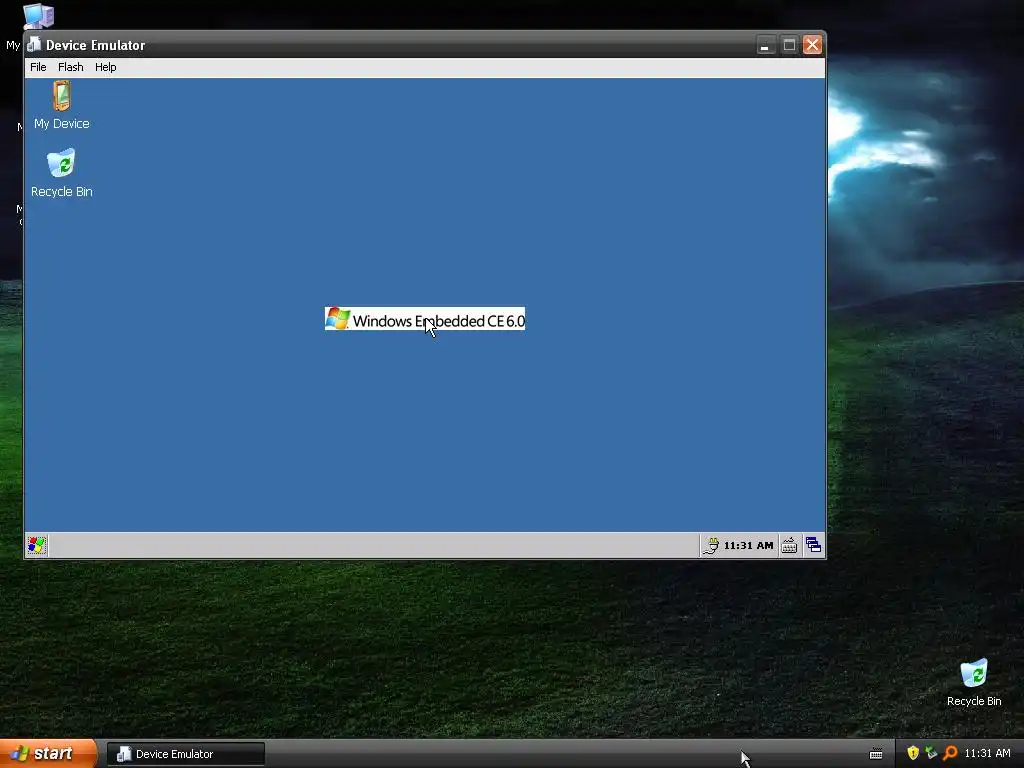Maximize the Device Emulator window

[x=789, y=45]
